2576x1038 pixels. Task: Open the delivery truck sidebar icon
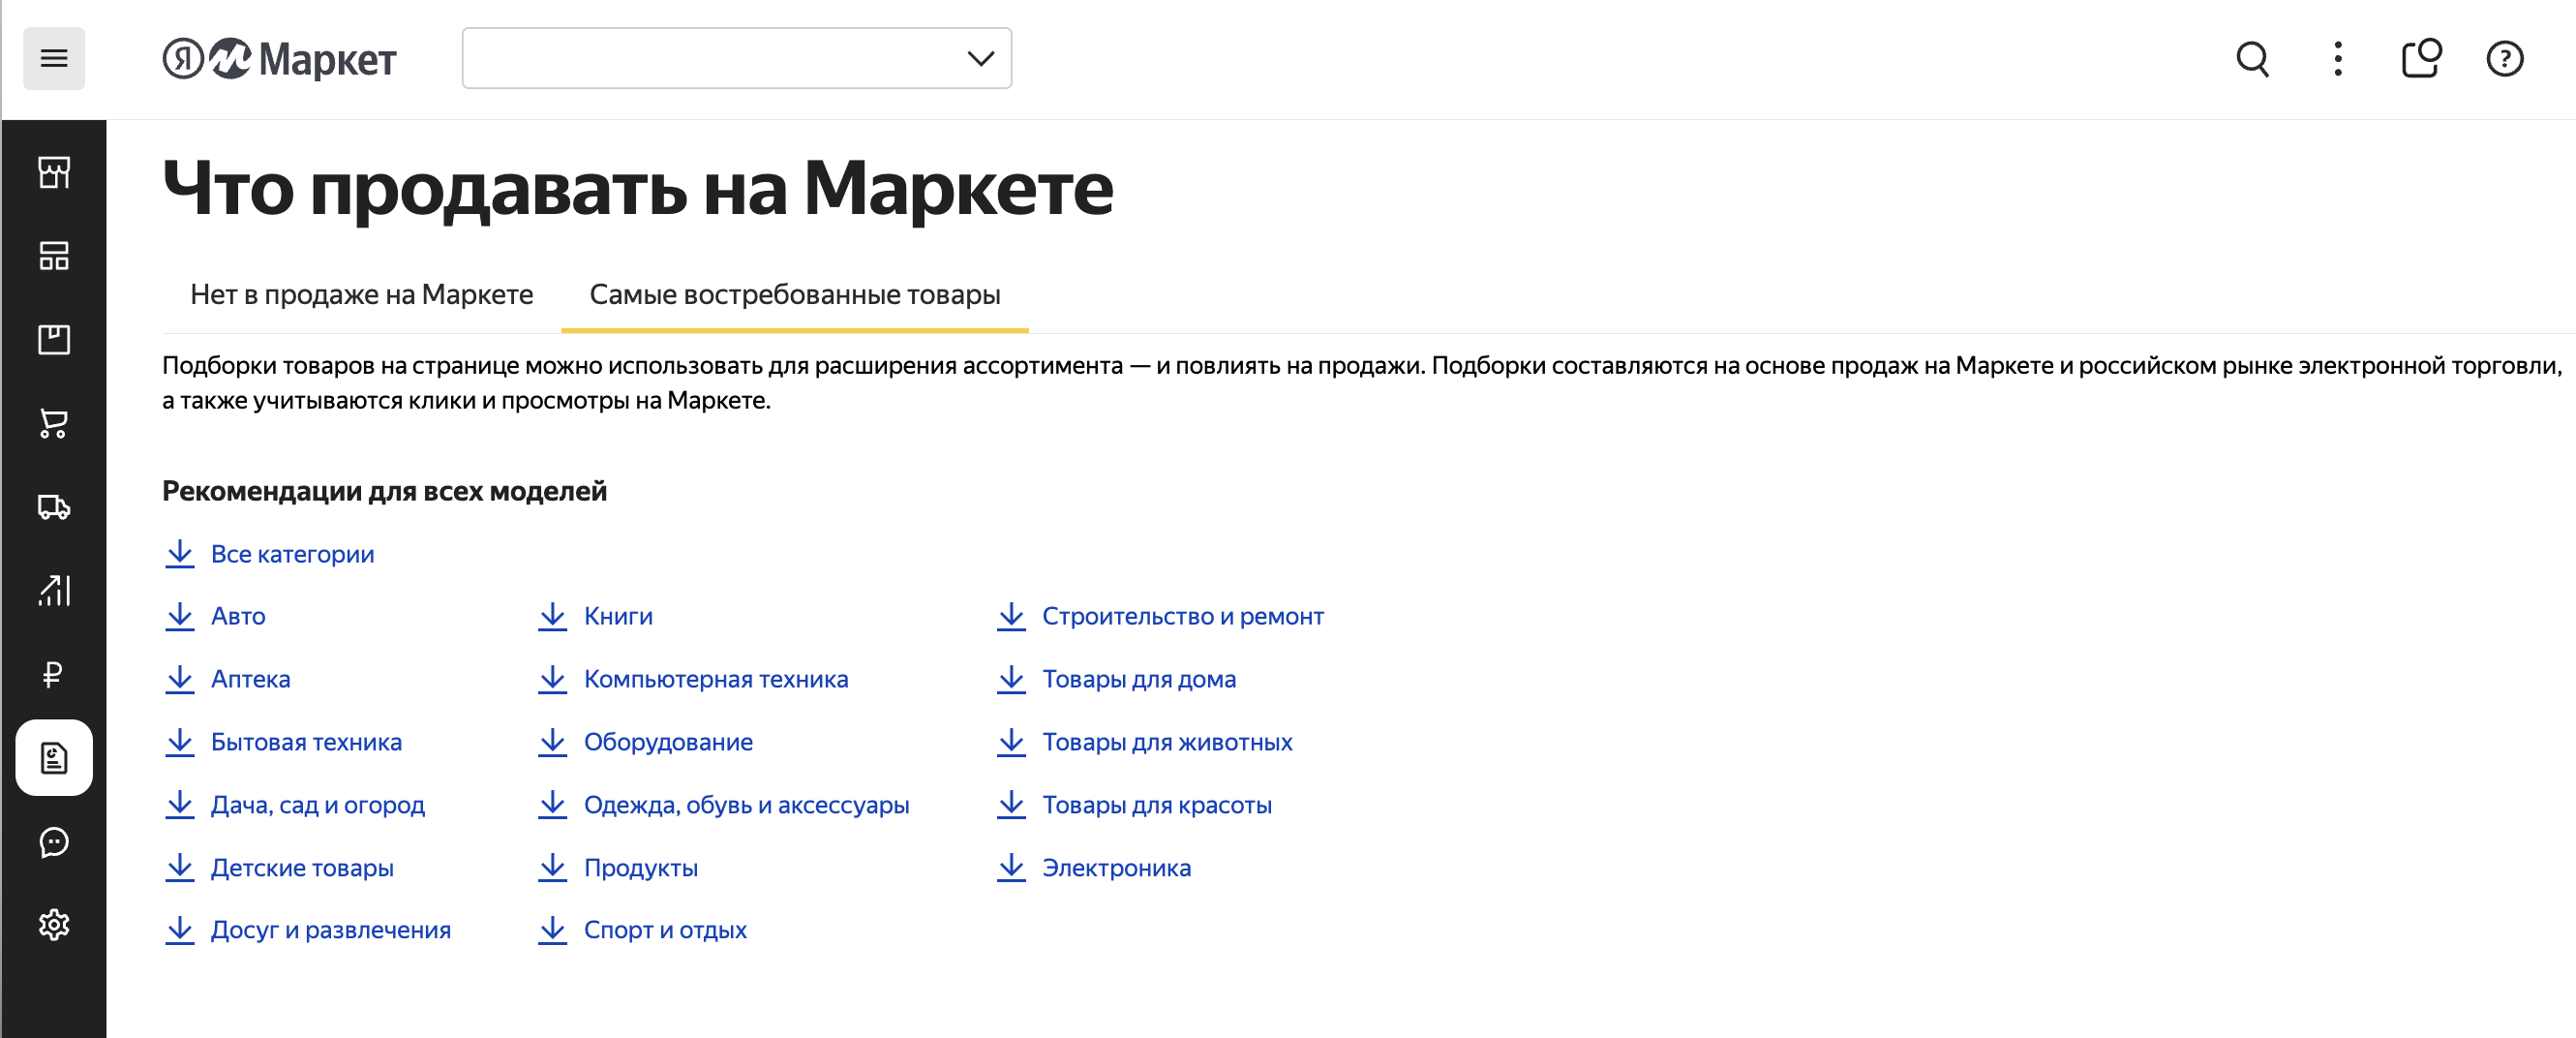[x=54, y=507]
